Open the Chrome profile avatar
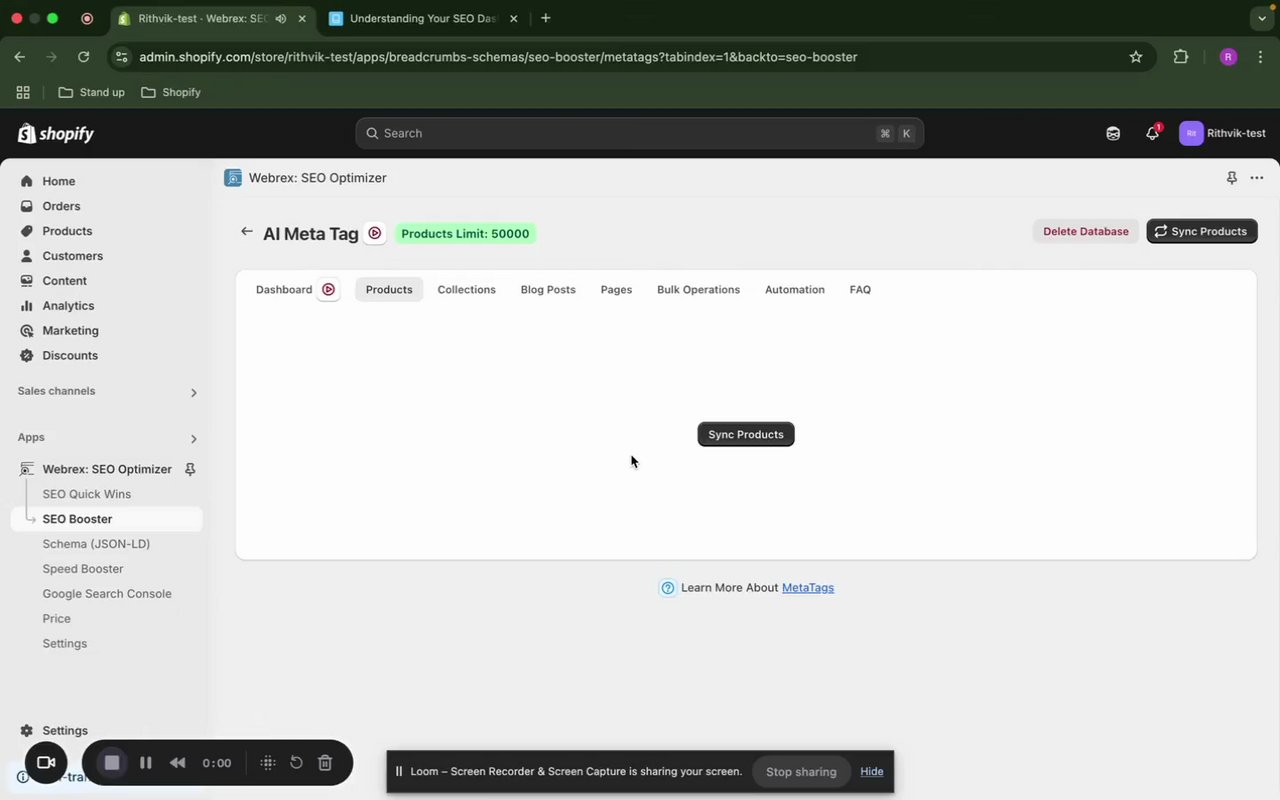The width and height of the screenshot is (1280, 800). pyautogui.click(x=1228, y=57)
